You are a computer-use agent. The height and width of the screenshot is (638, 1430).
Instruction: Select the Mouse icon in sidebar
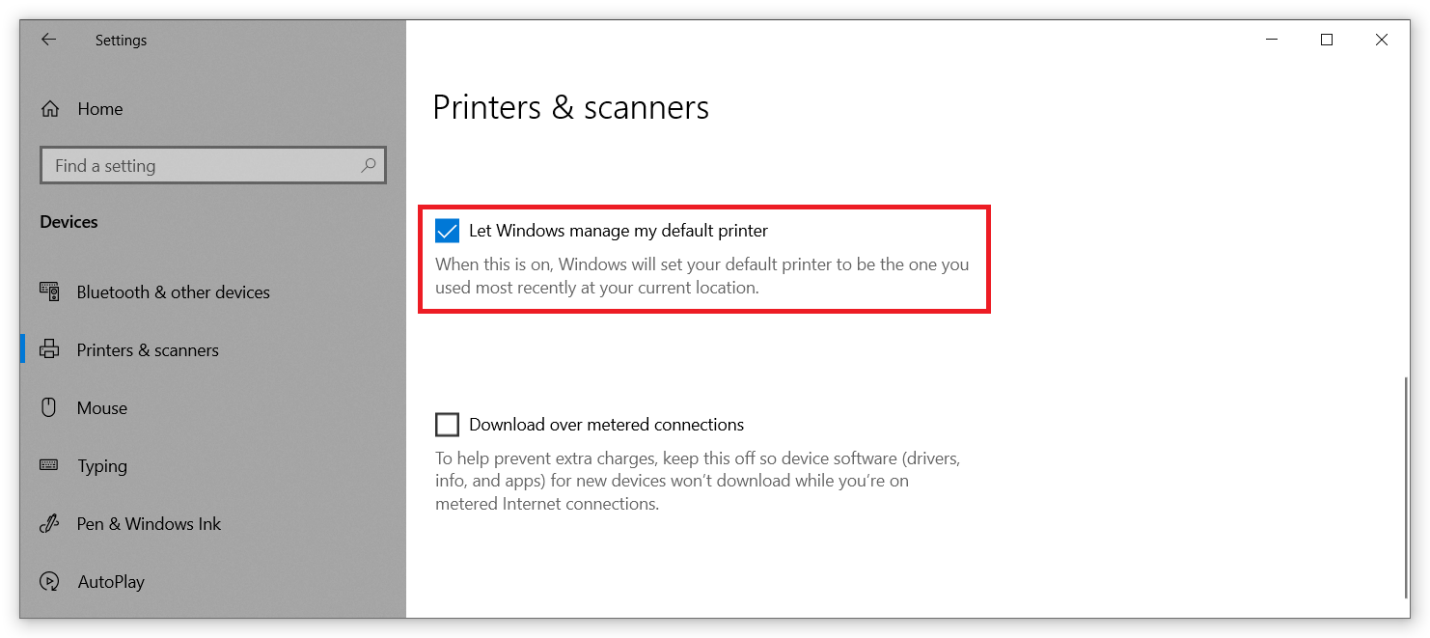click(49, 407)
